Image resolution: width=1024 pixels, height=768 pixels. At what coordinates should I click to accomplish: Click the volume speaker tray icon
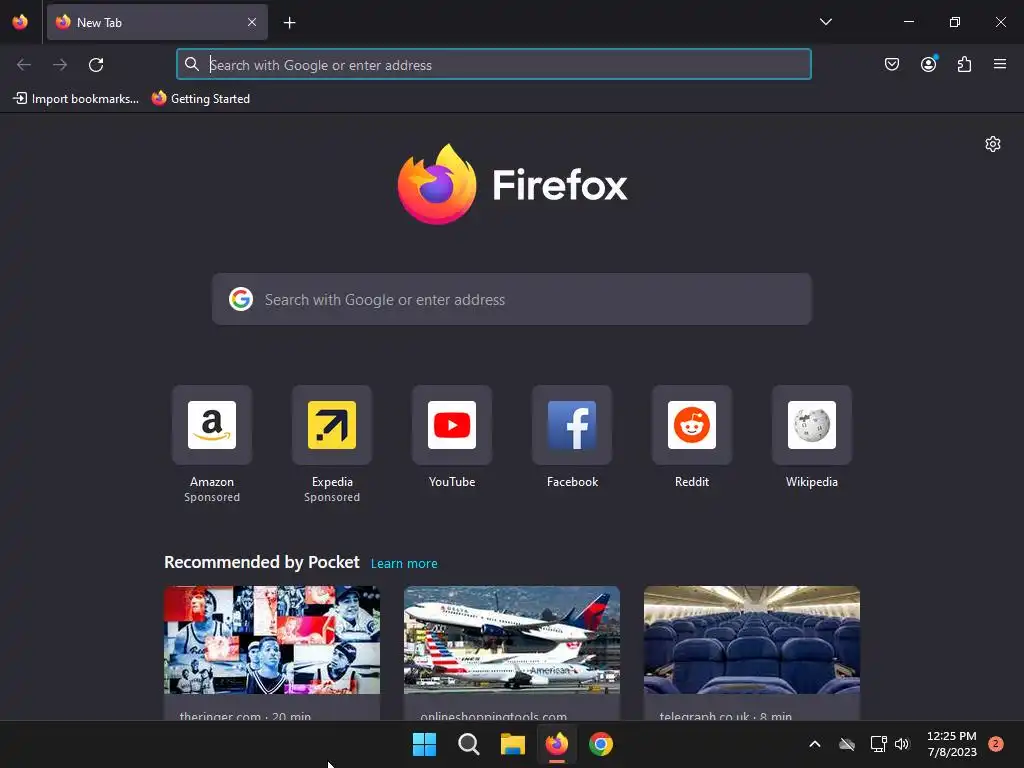click(x=902, y=744)
